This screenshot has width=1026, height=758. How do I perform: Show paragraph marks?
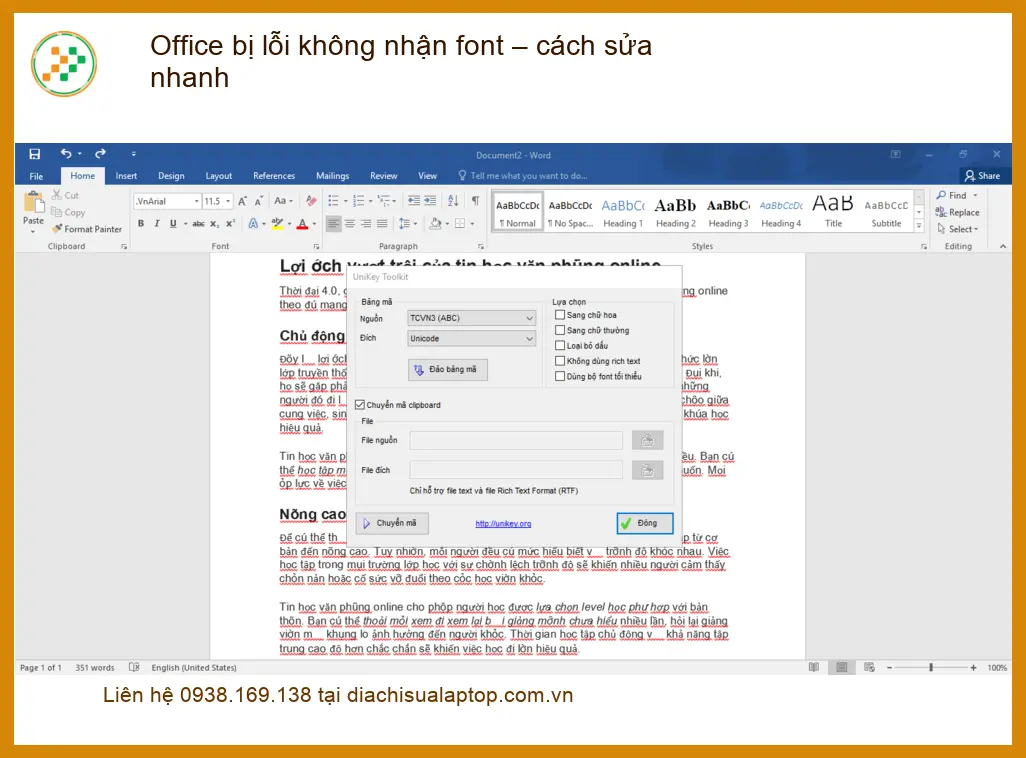tap(476, 201)
